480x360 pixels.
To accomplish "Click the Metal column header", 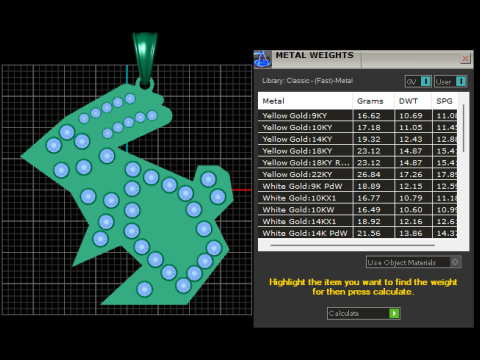I will (x=305, y=101).
